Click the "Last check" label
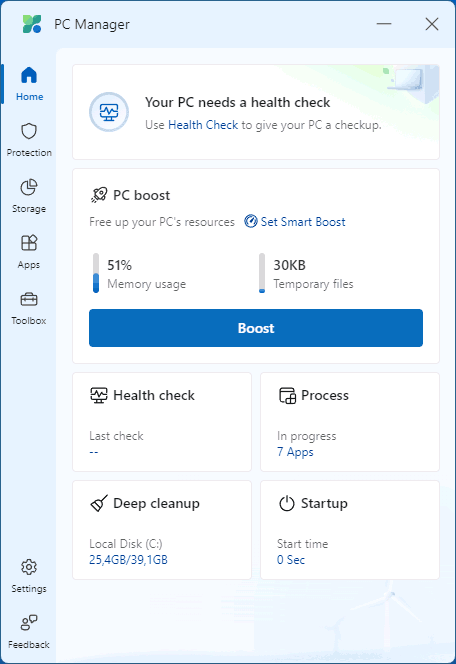The height and width of the screenshot is (664, 456). point(116,436)
